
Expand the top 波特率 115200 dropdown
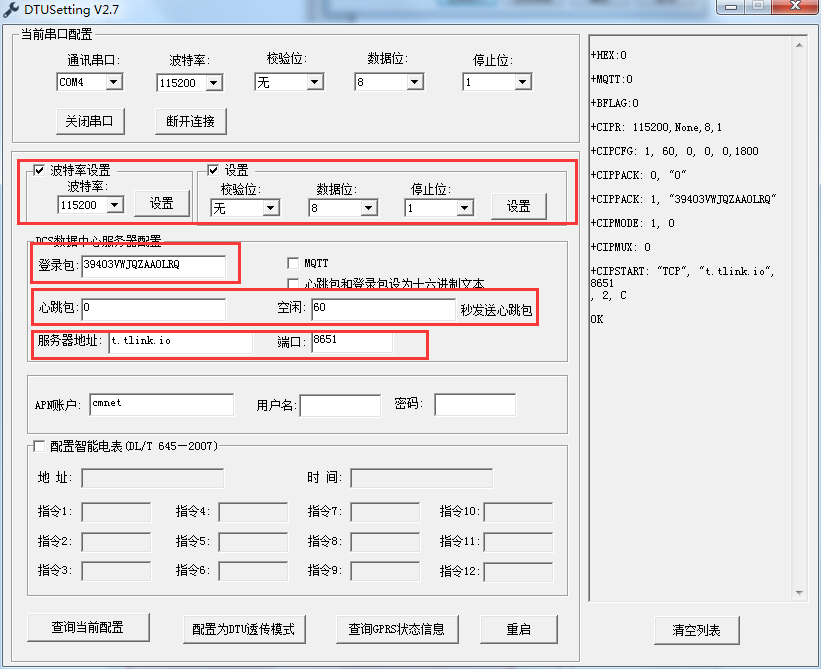(213, 83)
